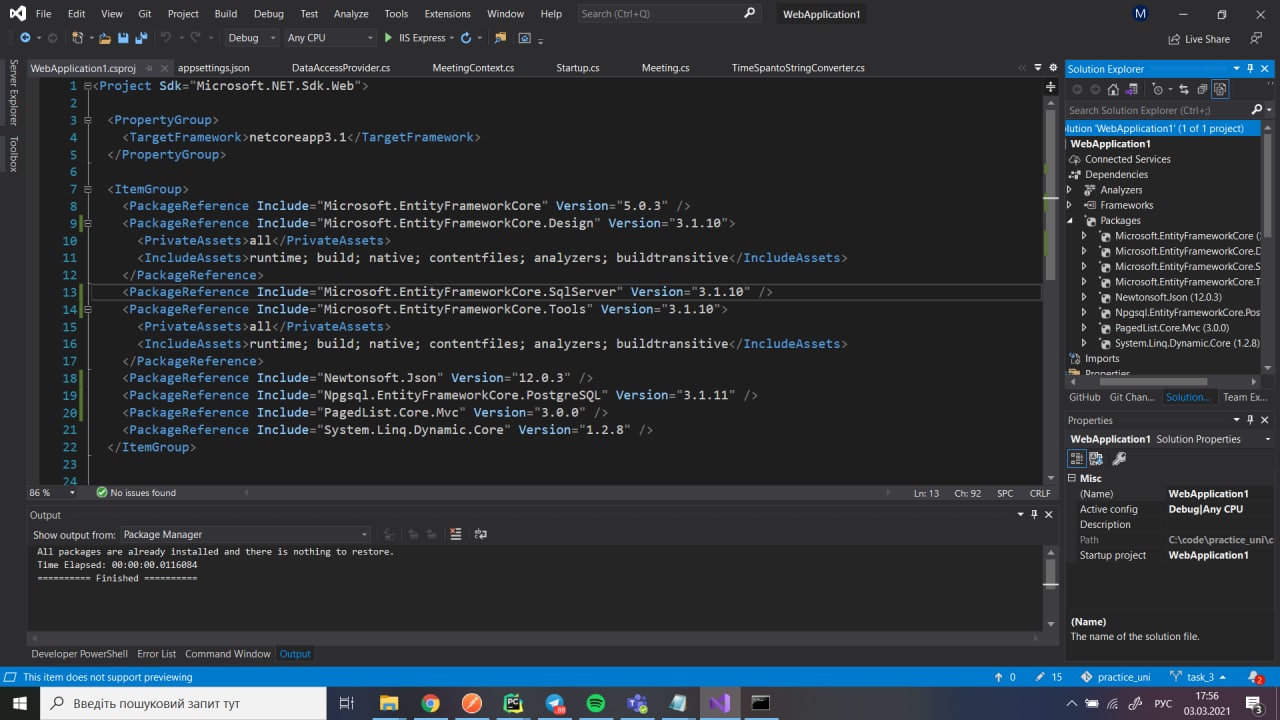
Task: Switch to Team Explorer panel tab
Action: coord(1244,397)
